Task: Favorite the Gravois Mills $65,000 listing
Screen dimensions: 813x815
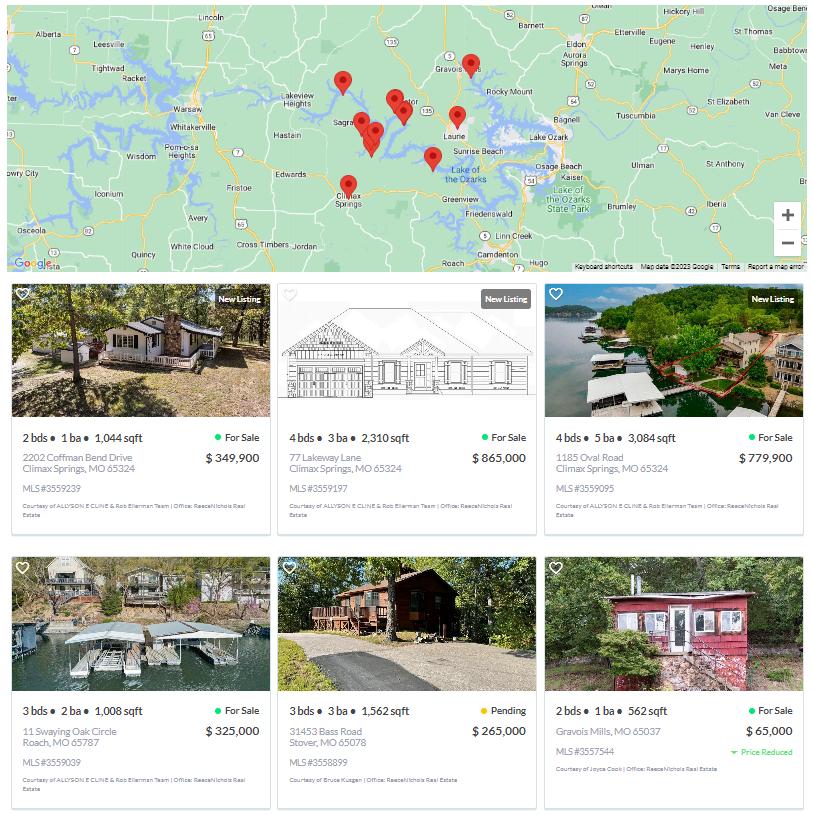Action: click(556, 568)
